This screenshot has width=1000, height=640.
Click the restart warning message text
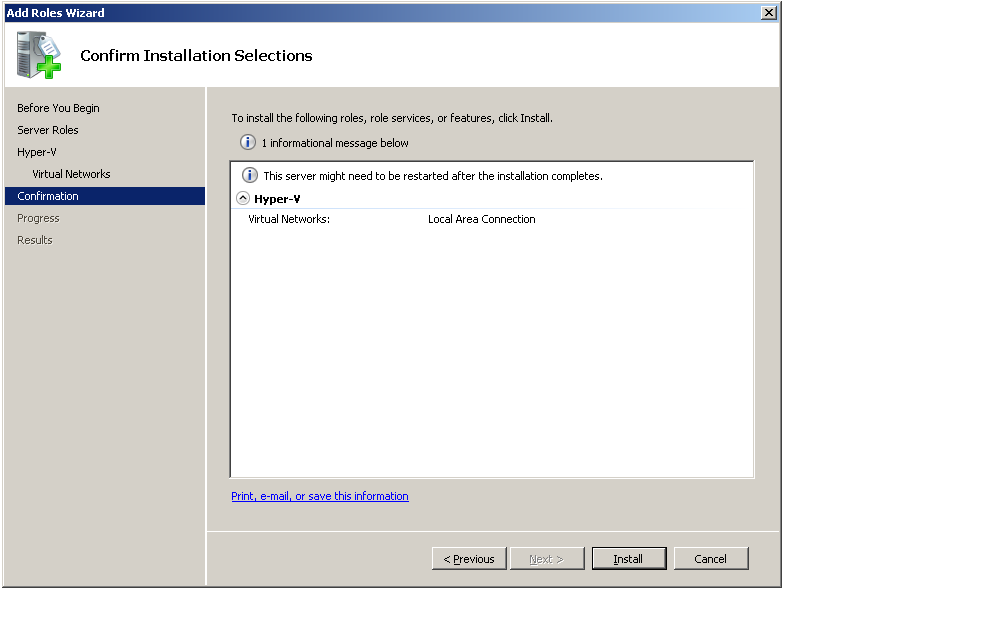coord(433,176)
